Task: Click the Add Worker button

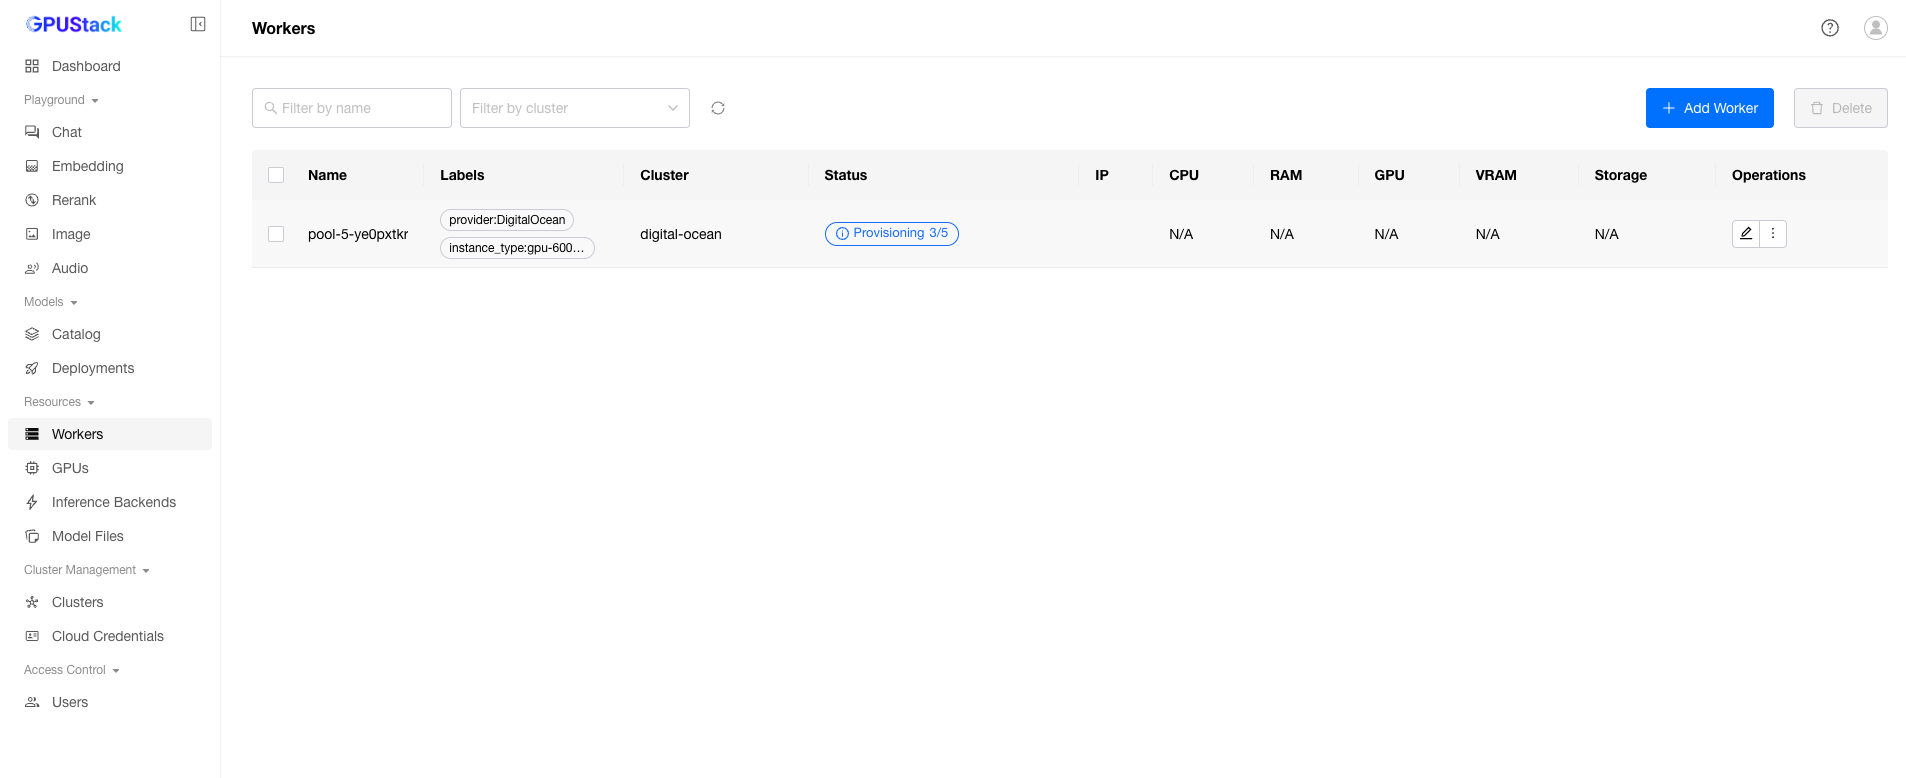Action: tap(1709, 108)
